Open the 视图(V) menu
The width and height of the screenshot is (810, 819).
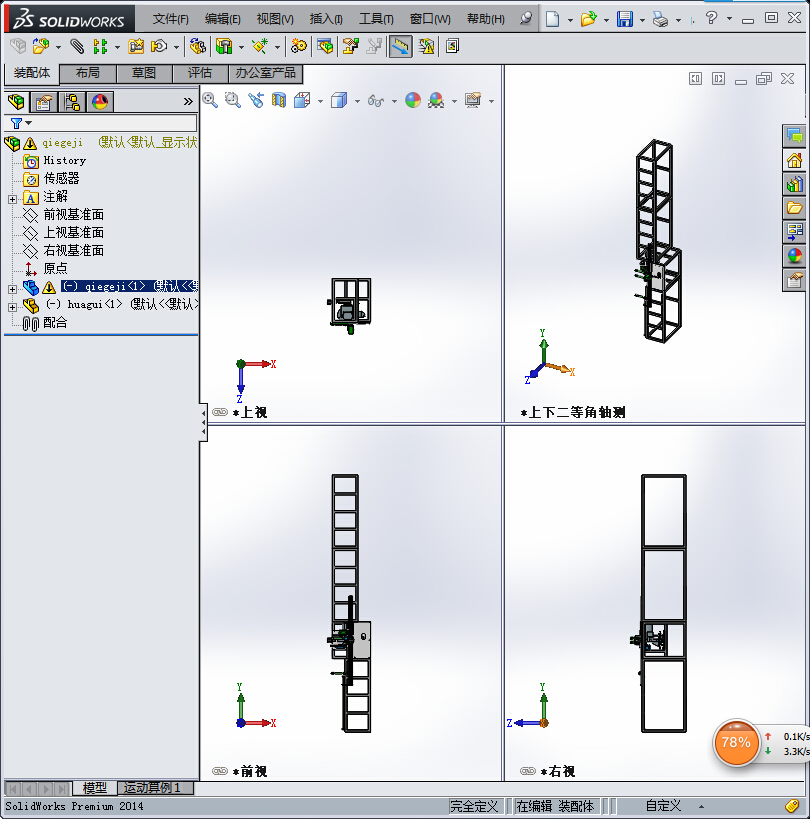(x=275, y=19)
